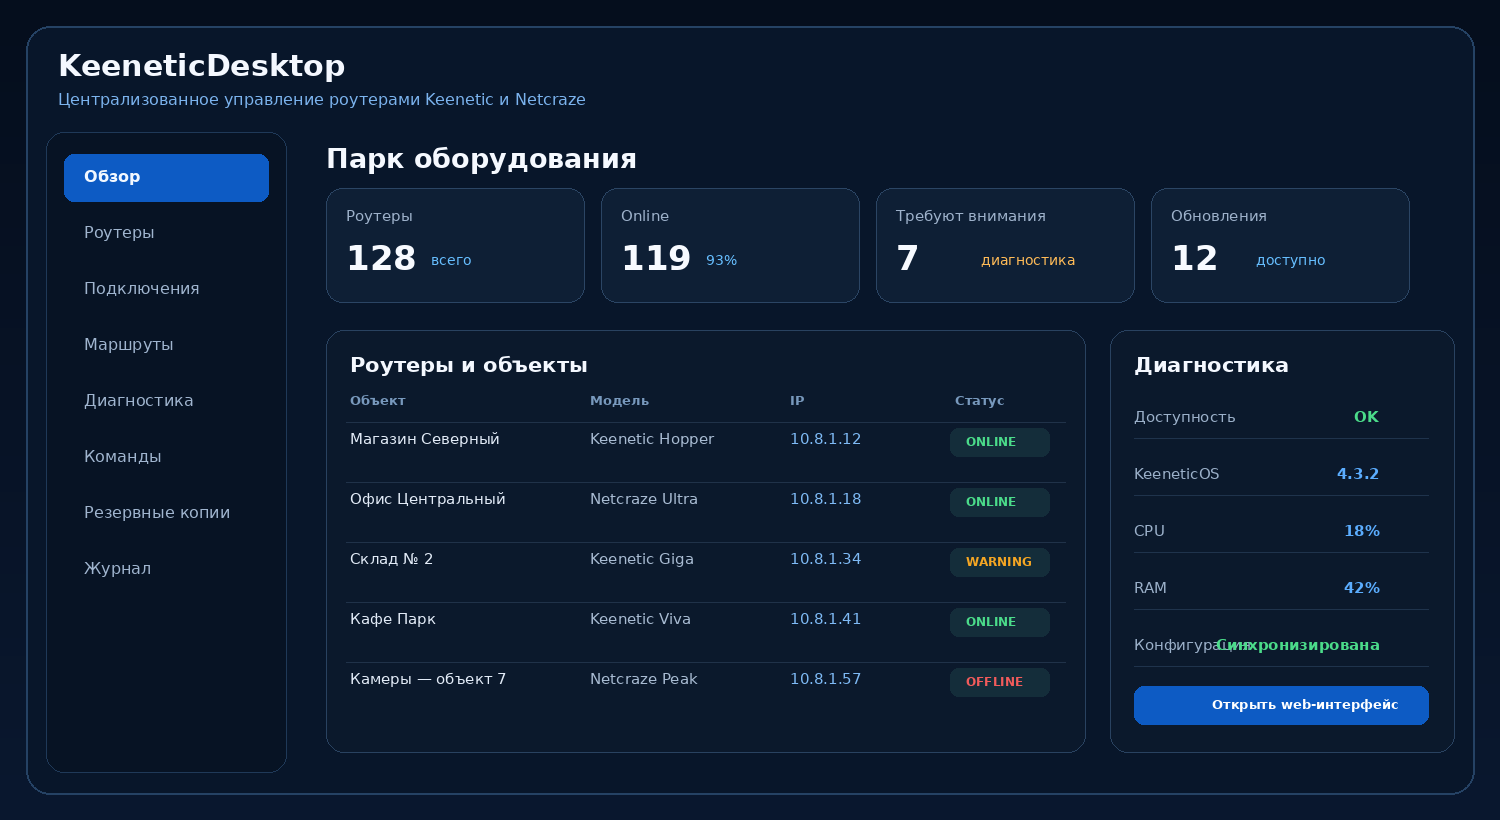
Task: Open the Требуют внимания card
Action: (1005, 245)
